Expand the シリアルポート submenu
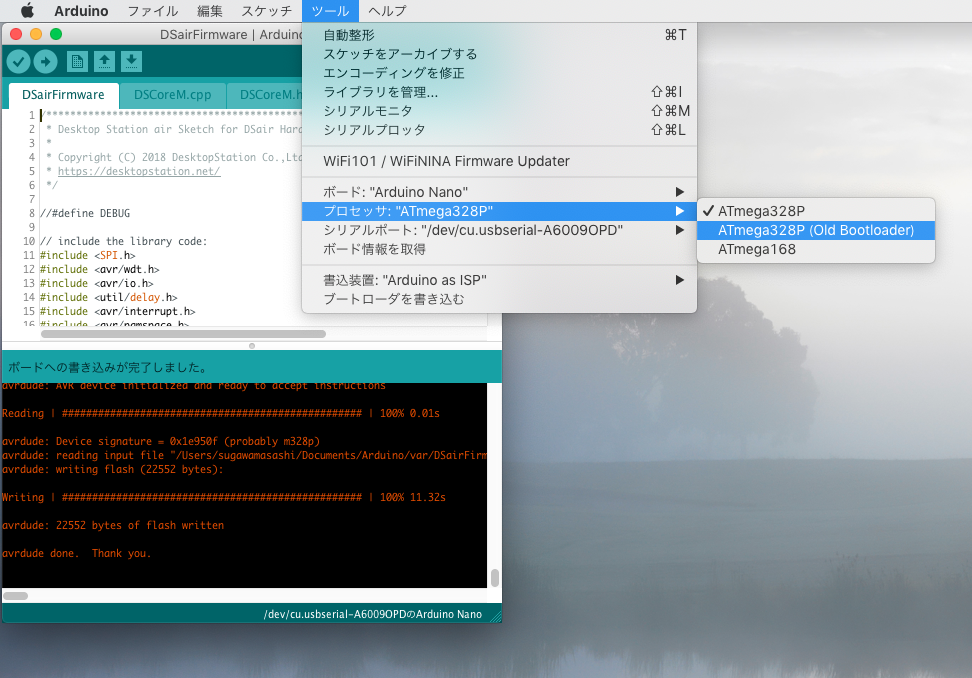Screen dimensions: 972x678 pos(499,230)
